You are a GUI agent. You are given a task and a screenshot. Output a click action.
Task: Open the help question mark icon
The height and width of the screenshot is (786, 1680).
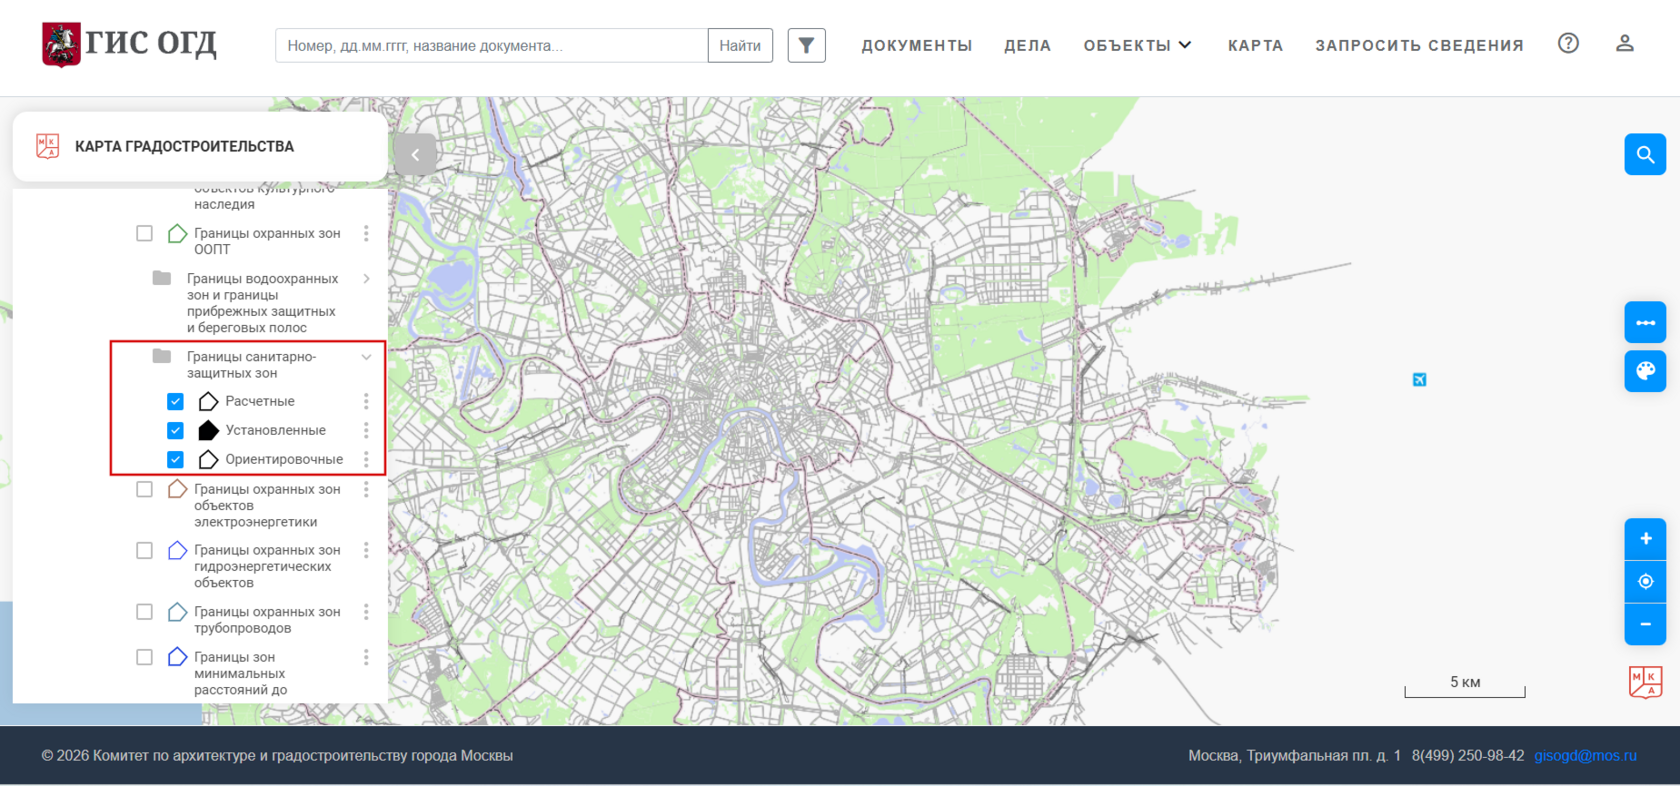point(1568,43)
